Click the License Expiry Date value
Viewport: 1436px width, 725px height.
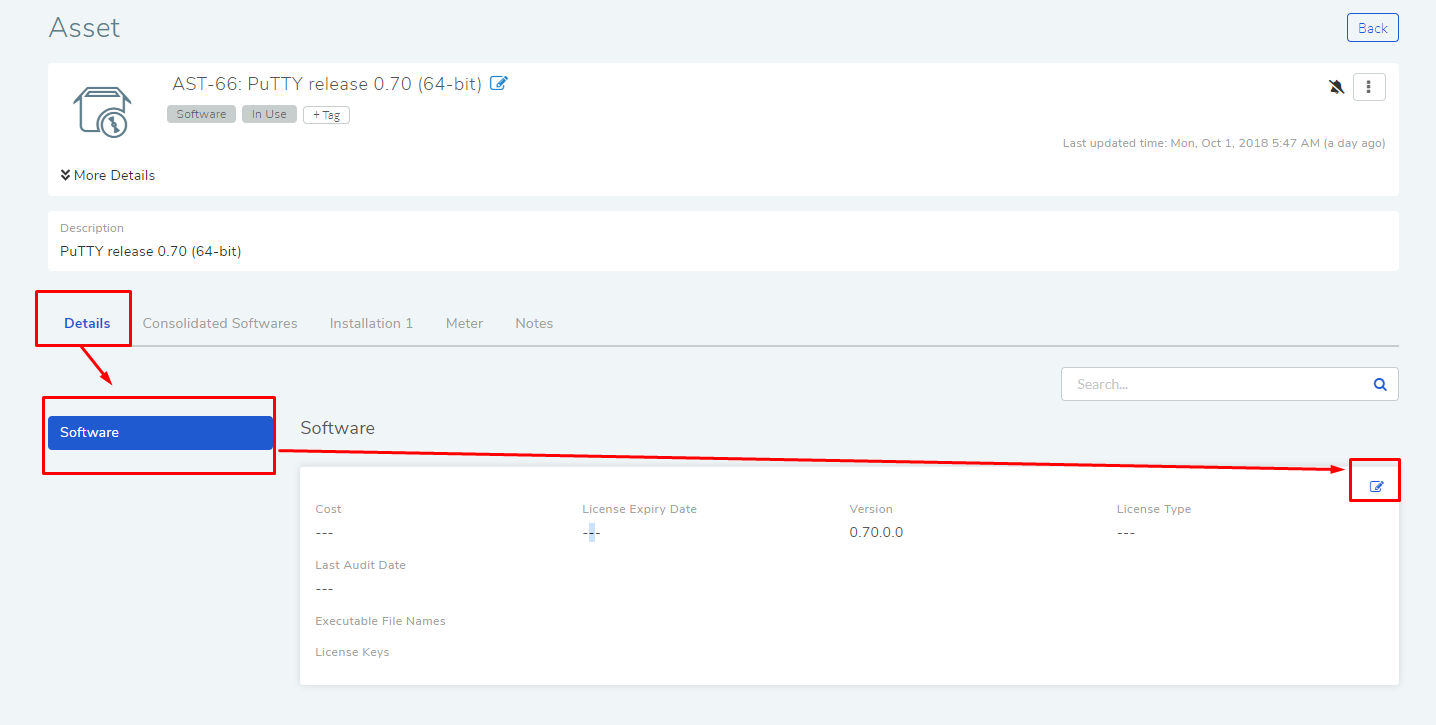(591, 532)
